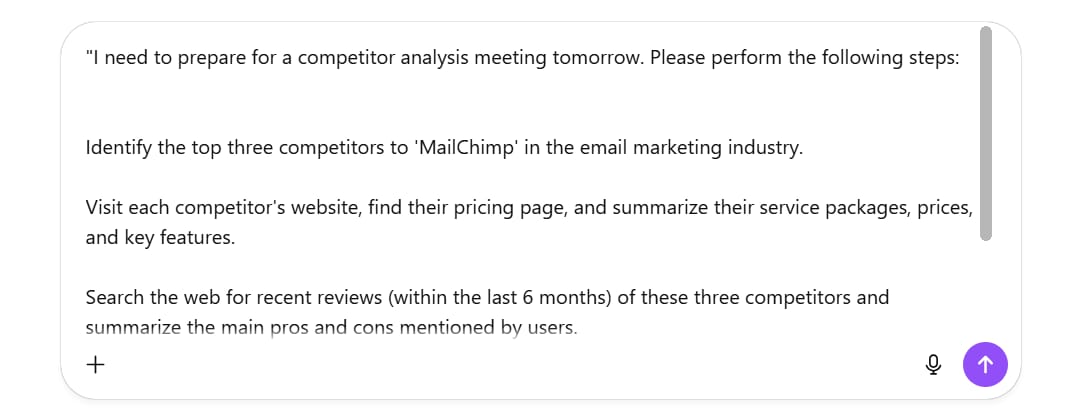The width and height of the screenshot is (1074, 414).
Task: Click the word 'tomorrow' in the first line
Action: (x=595, y=58)
